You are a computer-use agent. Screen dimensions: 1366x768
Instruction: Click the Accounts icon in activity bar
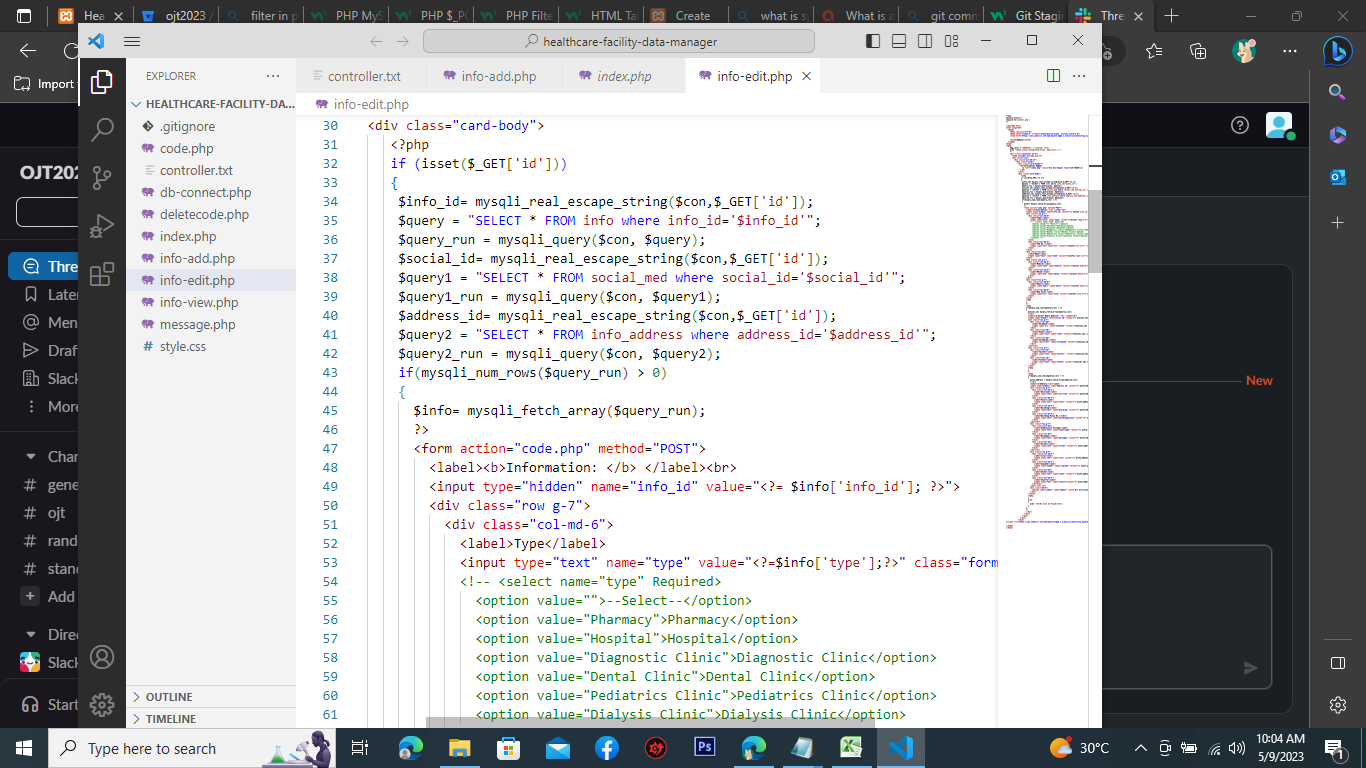click(102, 657)
